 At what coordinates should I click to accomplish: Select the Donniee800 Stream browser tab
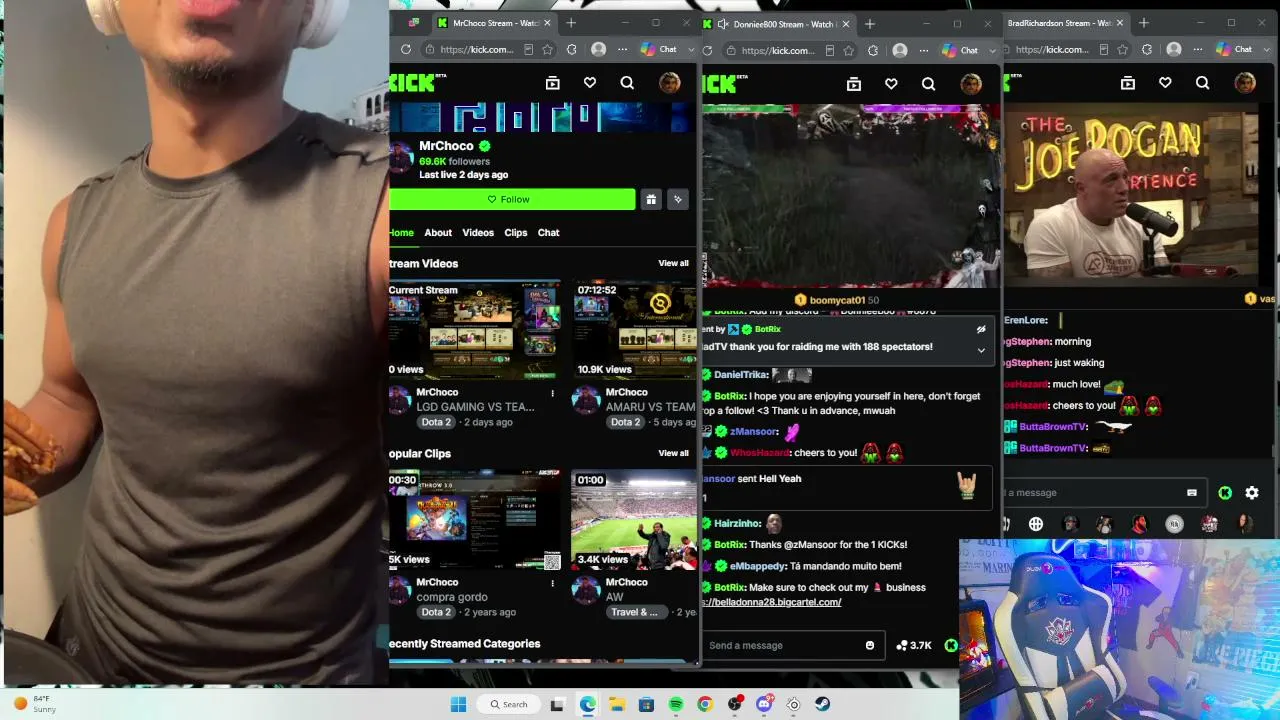point(775,24)
